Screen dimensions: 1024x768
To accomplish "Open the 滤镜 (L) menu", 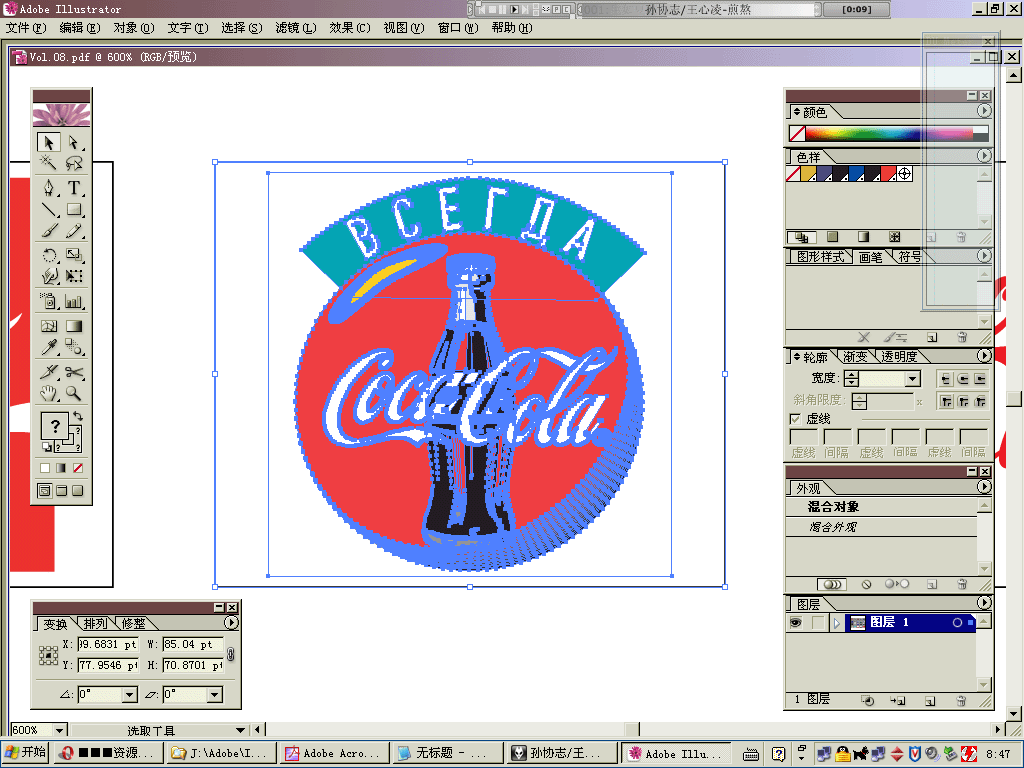I will [296, 27].
